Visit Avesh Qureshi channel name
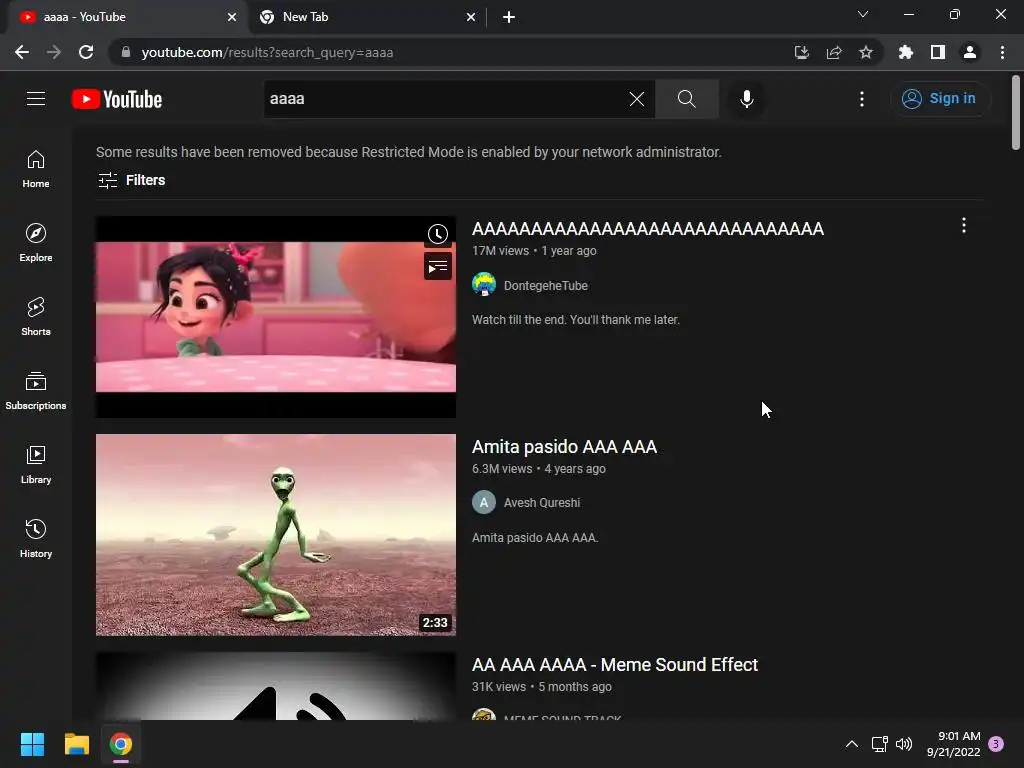The width and height of the screenshot is (1024, 768). pos(542,503)
